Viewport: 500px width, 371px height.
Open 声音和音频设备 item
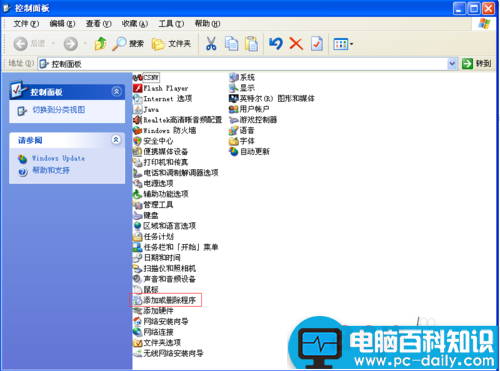tap(164, 279)
